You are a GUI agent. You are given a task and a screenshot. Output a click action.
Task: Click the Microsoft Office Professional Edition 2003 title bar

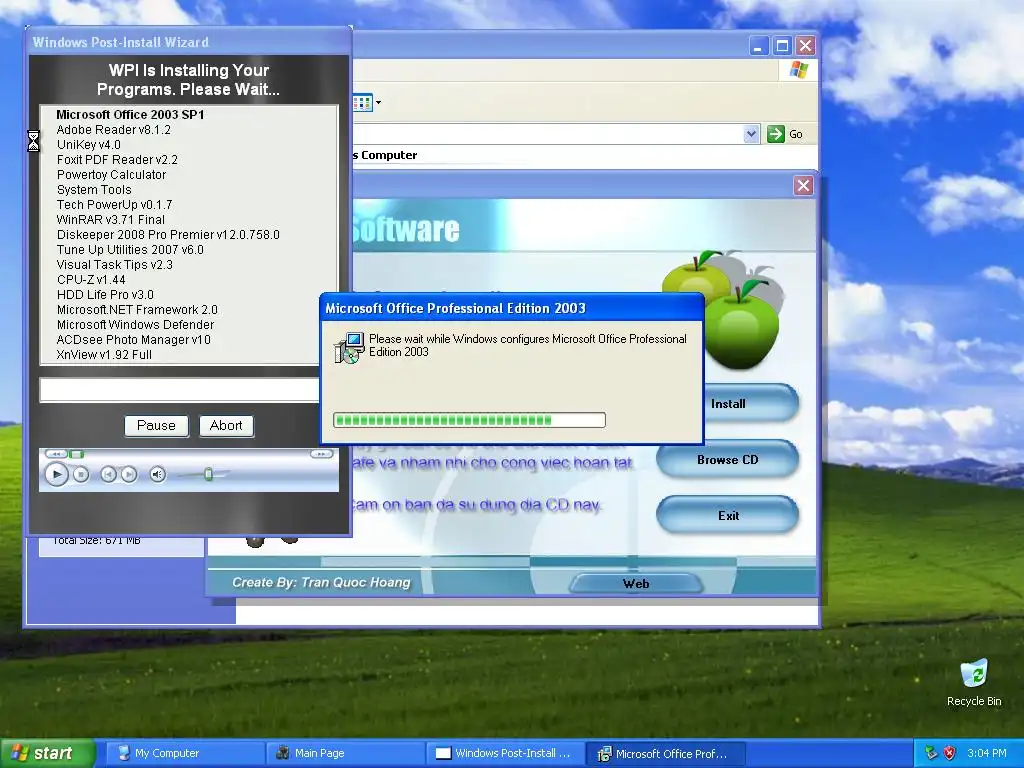(511, 308)
